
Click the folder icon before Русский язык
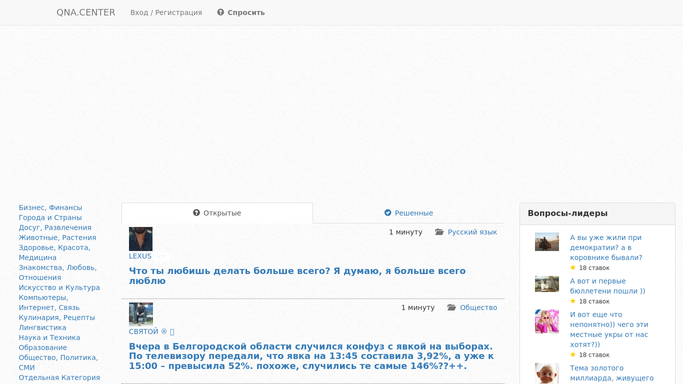point(439,232)
